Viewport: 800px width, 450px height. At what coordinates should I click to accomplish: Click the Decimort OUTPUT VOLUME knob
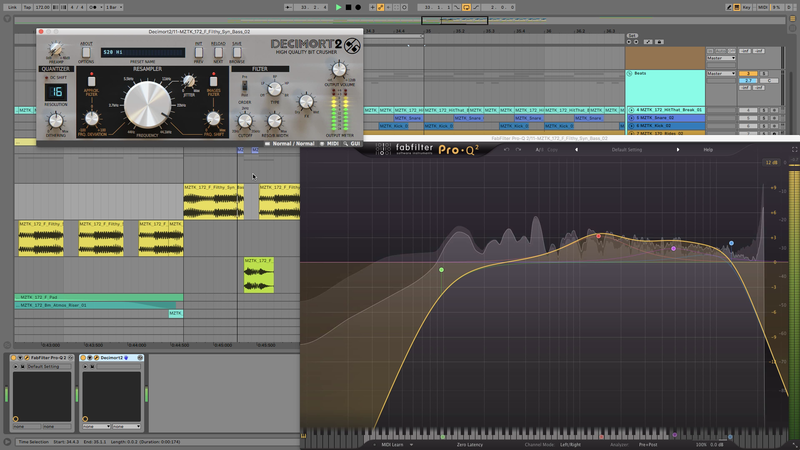pos(339,69)
